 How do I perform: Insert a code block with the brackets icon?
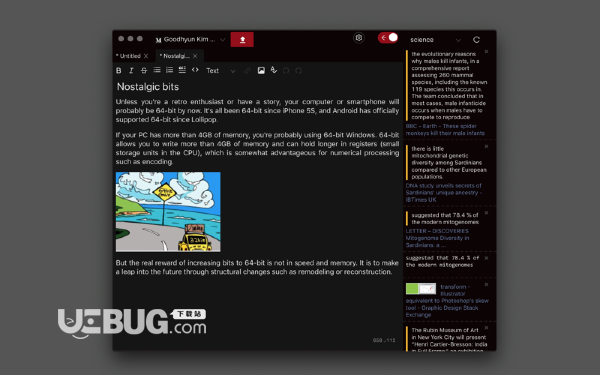pos(195,70)
